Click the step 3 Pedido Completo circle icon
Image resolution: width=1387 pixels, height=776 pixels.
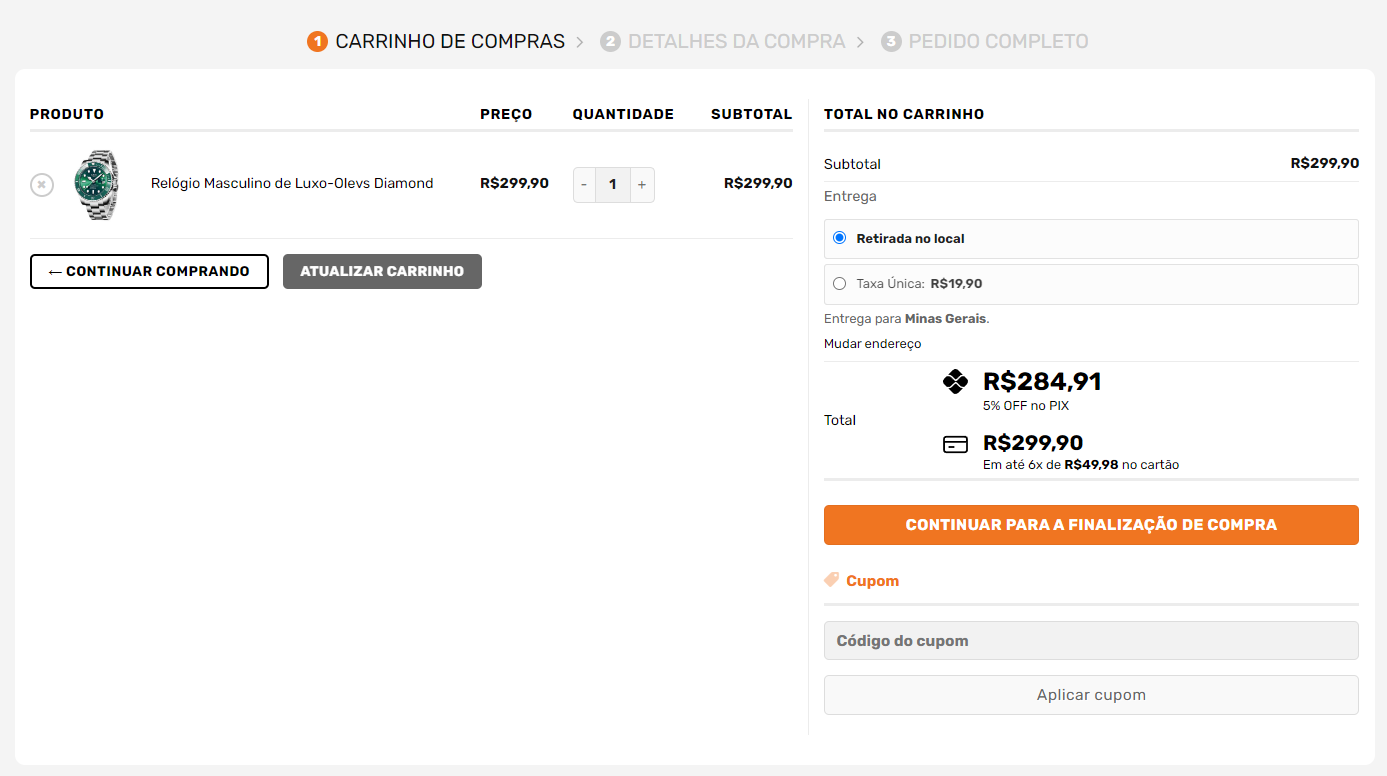click(x=890, y=41)
